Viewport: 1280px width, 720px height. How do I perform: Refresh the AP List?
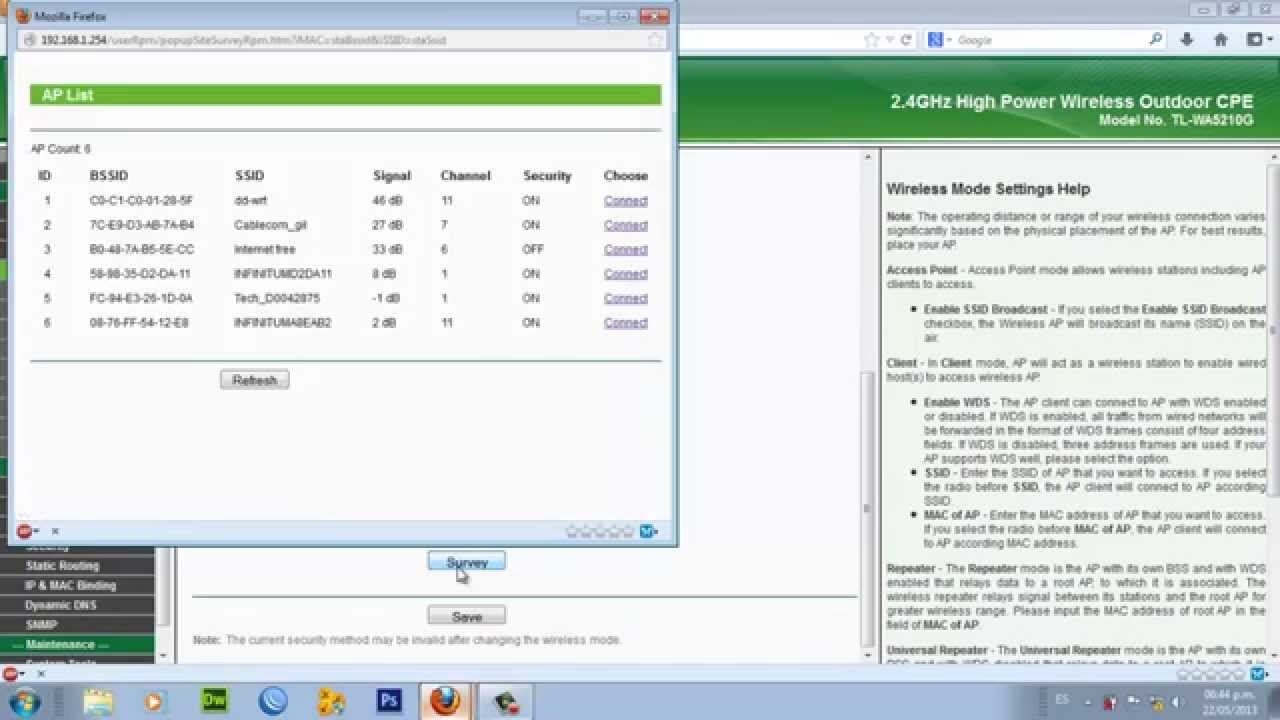(255, 380)
